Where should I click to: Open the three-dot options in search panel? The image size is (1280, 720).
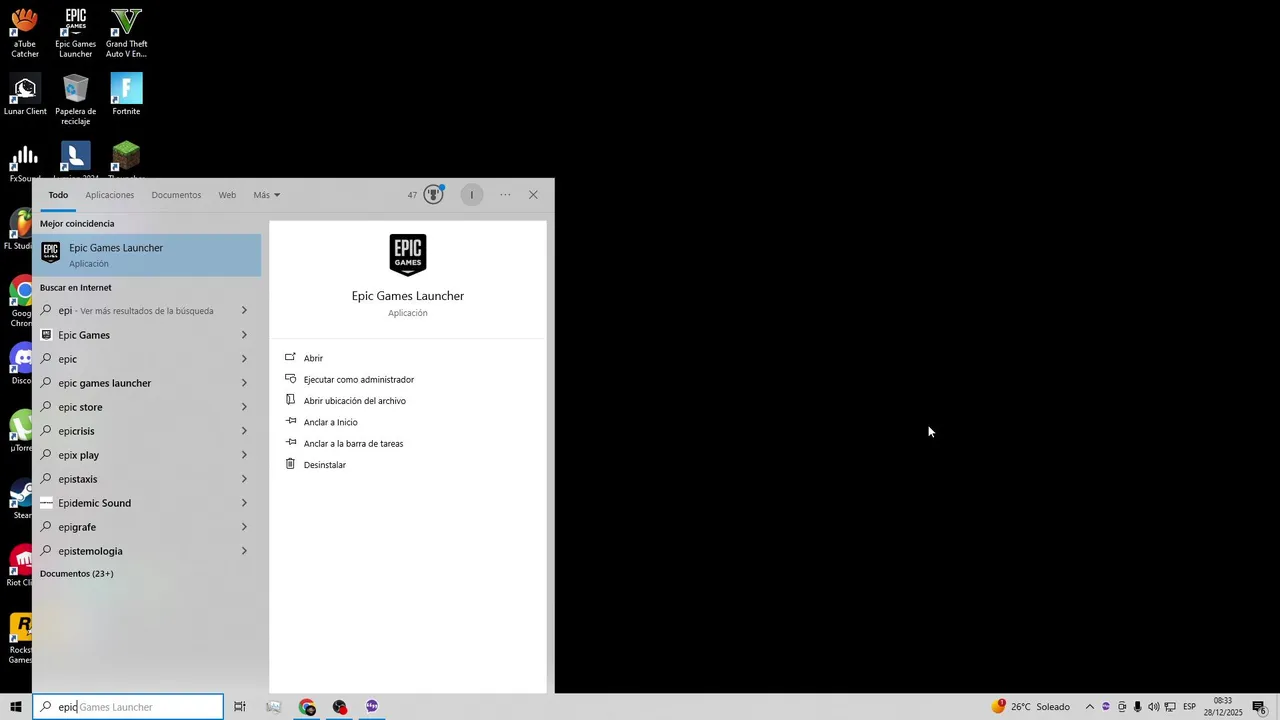coord(505,195)
